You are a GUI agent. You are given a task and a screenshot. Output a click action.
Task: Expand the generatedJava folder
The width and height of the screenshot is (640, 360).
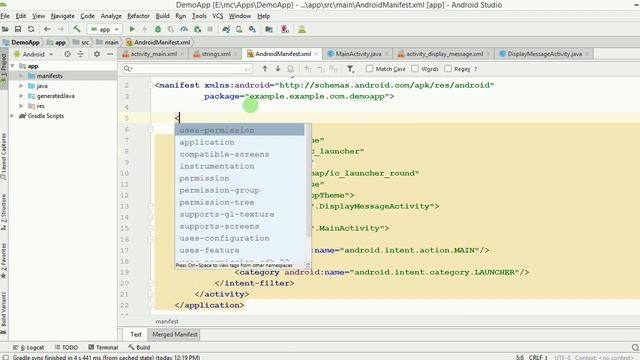pyautogui.click(x=21, y=96)
